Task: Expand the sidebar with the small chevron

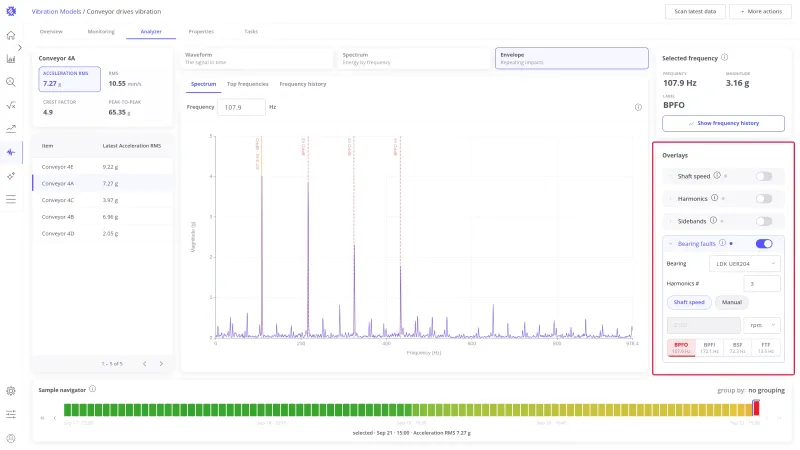Action: click(19, 47)
